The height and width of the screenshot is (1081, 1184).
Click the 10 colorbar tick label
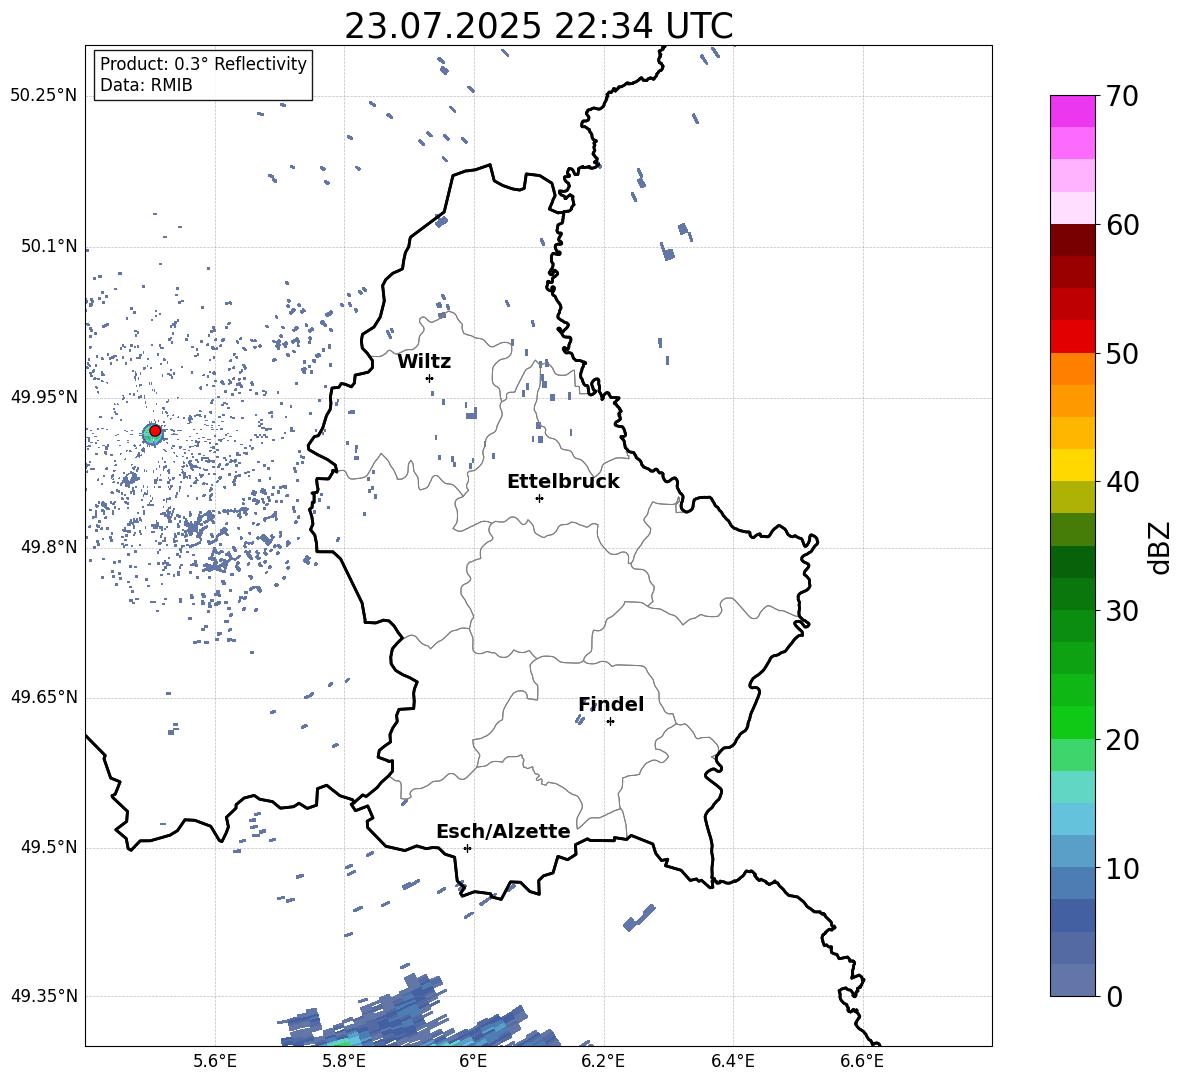coord(1122,869)
